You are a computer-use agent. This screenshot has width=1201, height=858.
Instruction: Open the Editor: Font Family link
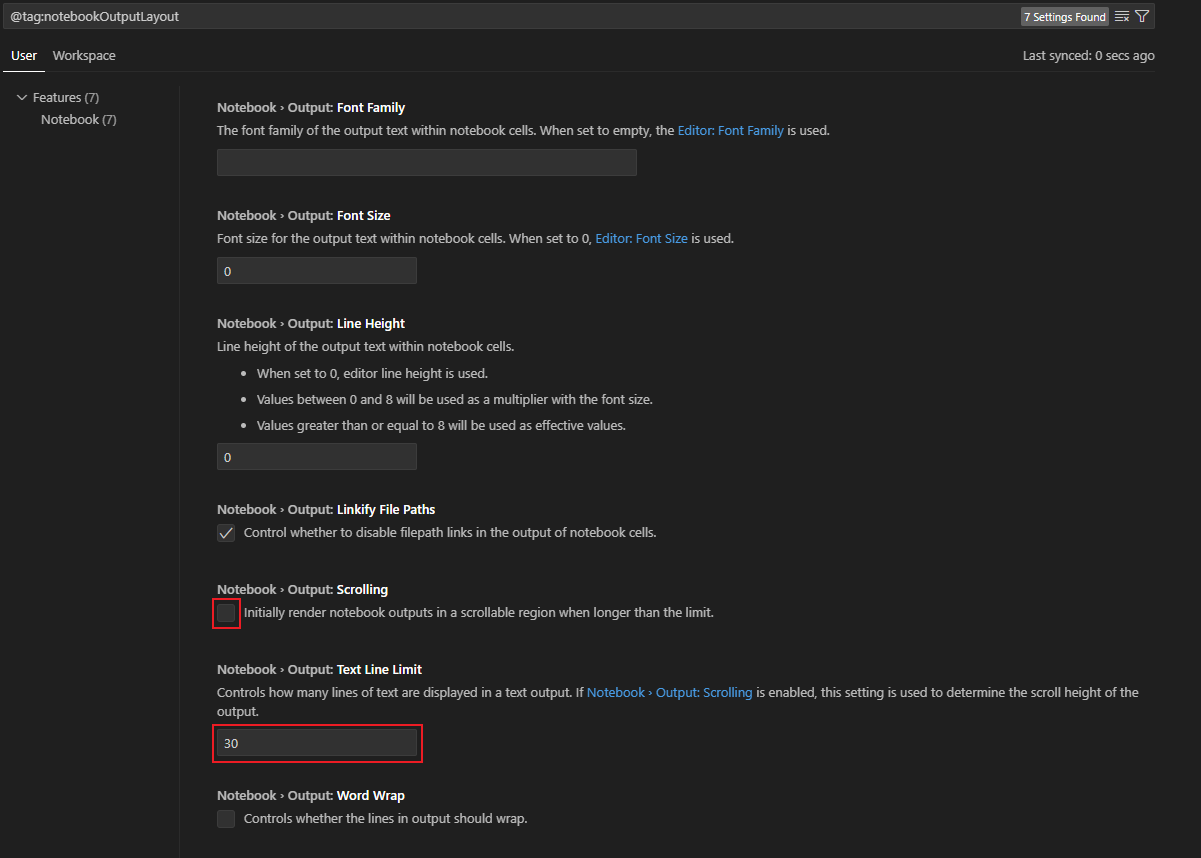point(730,130)
